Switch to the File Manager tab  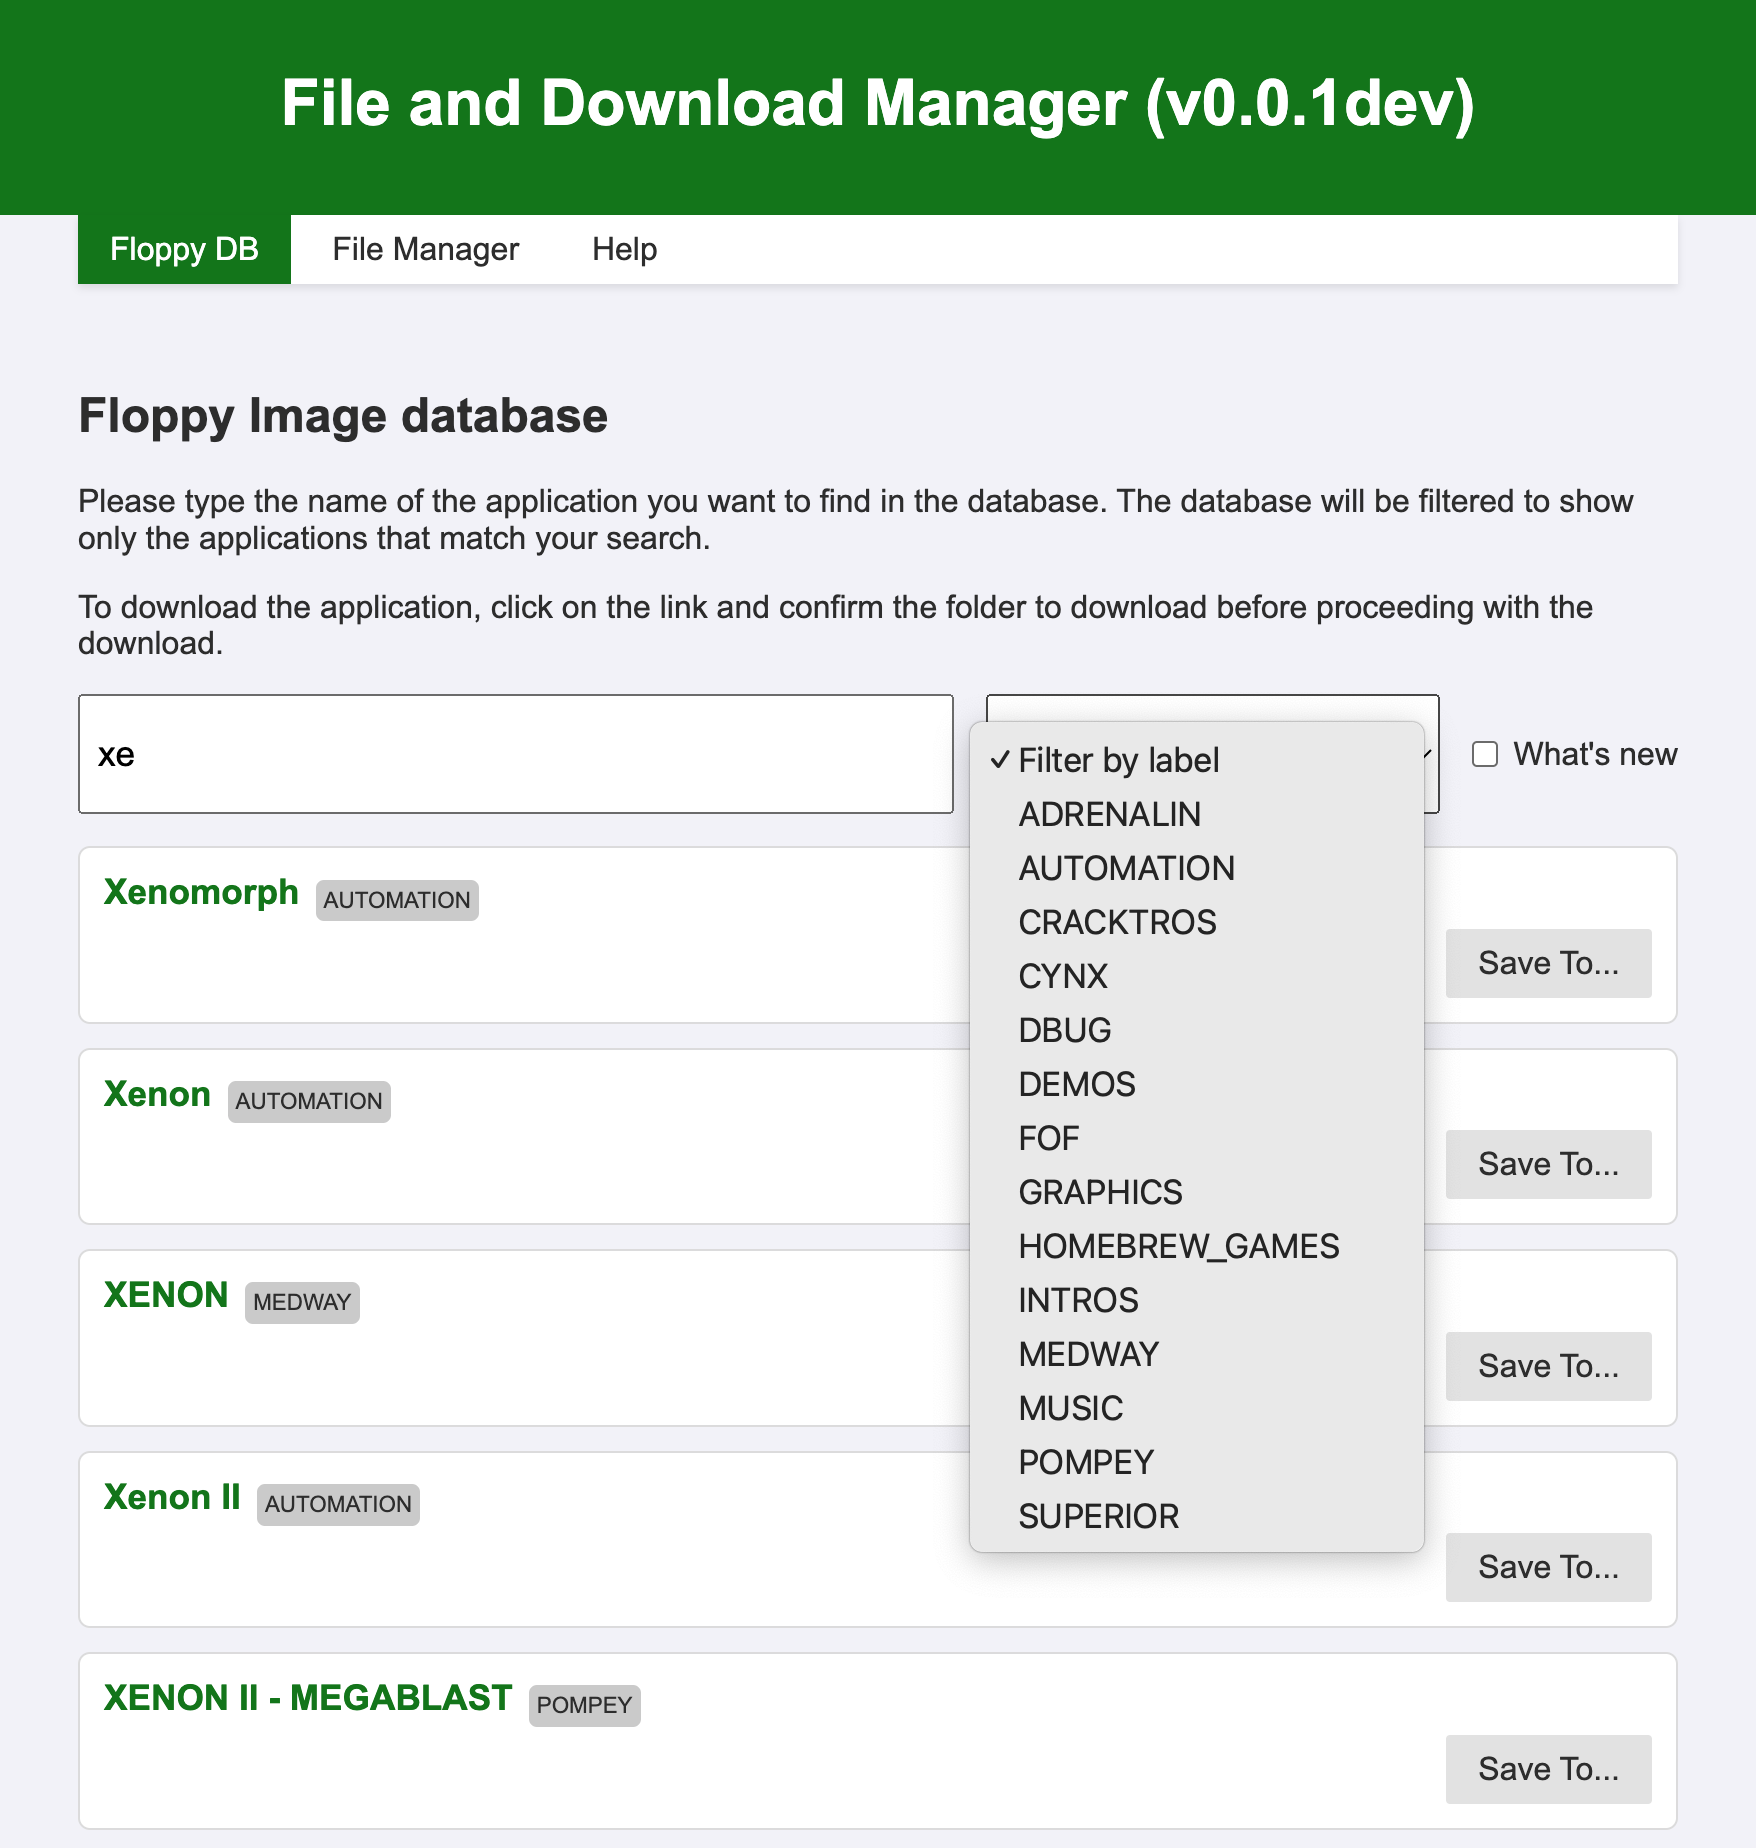click(425, 249)
